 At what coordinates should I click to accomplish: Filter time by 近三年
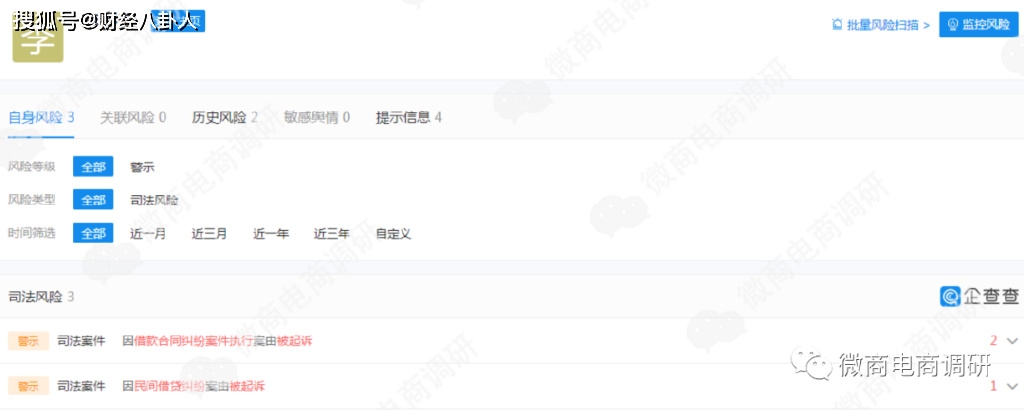332,233
